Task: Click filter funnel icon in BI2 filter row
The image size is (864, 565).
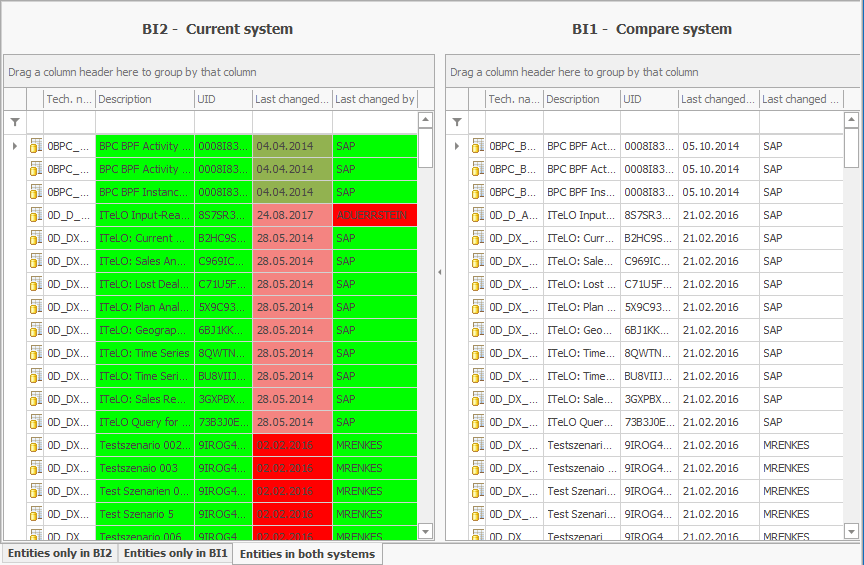Action: 14,122
